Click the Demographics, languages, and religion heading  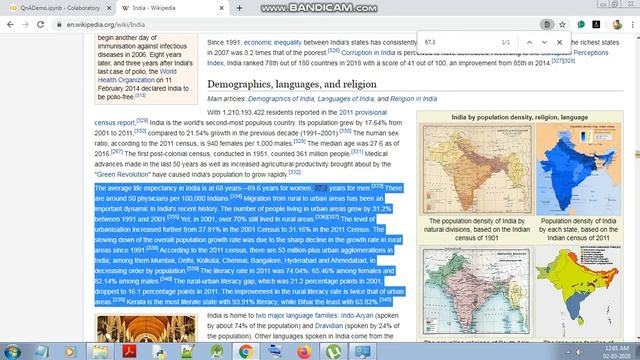[x=292, y=84]
